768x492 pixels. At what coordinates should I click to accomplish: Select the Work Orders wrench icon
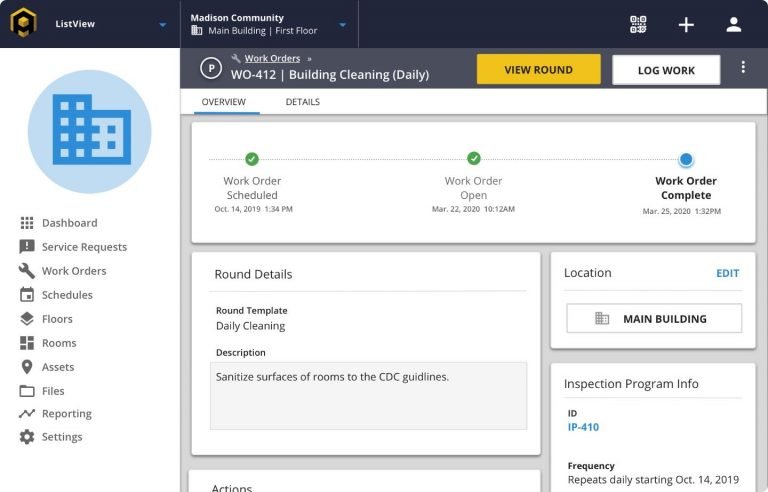coord(27,271)
